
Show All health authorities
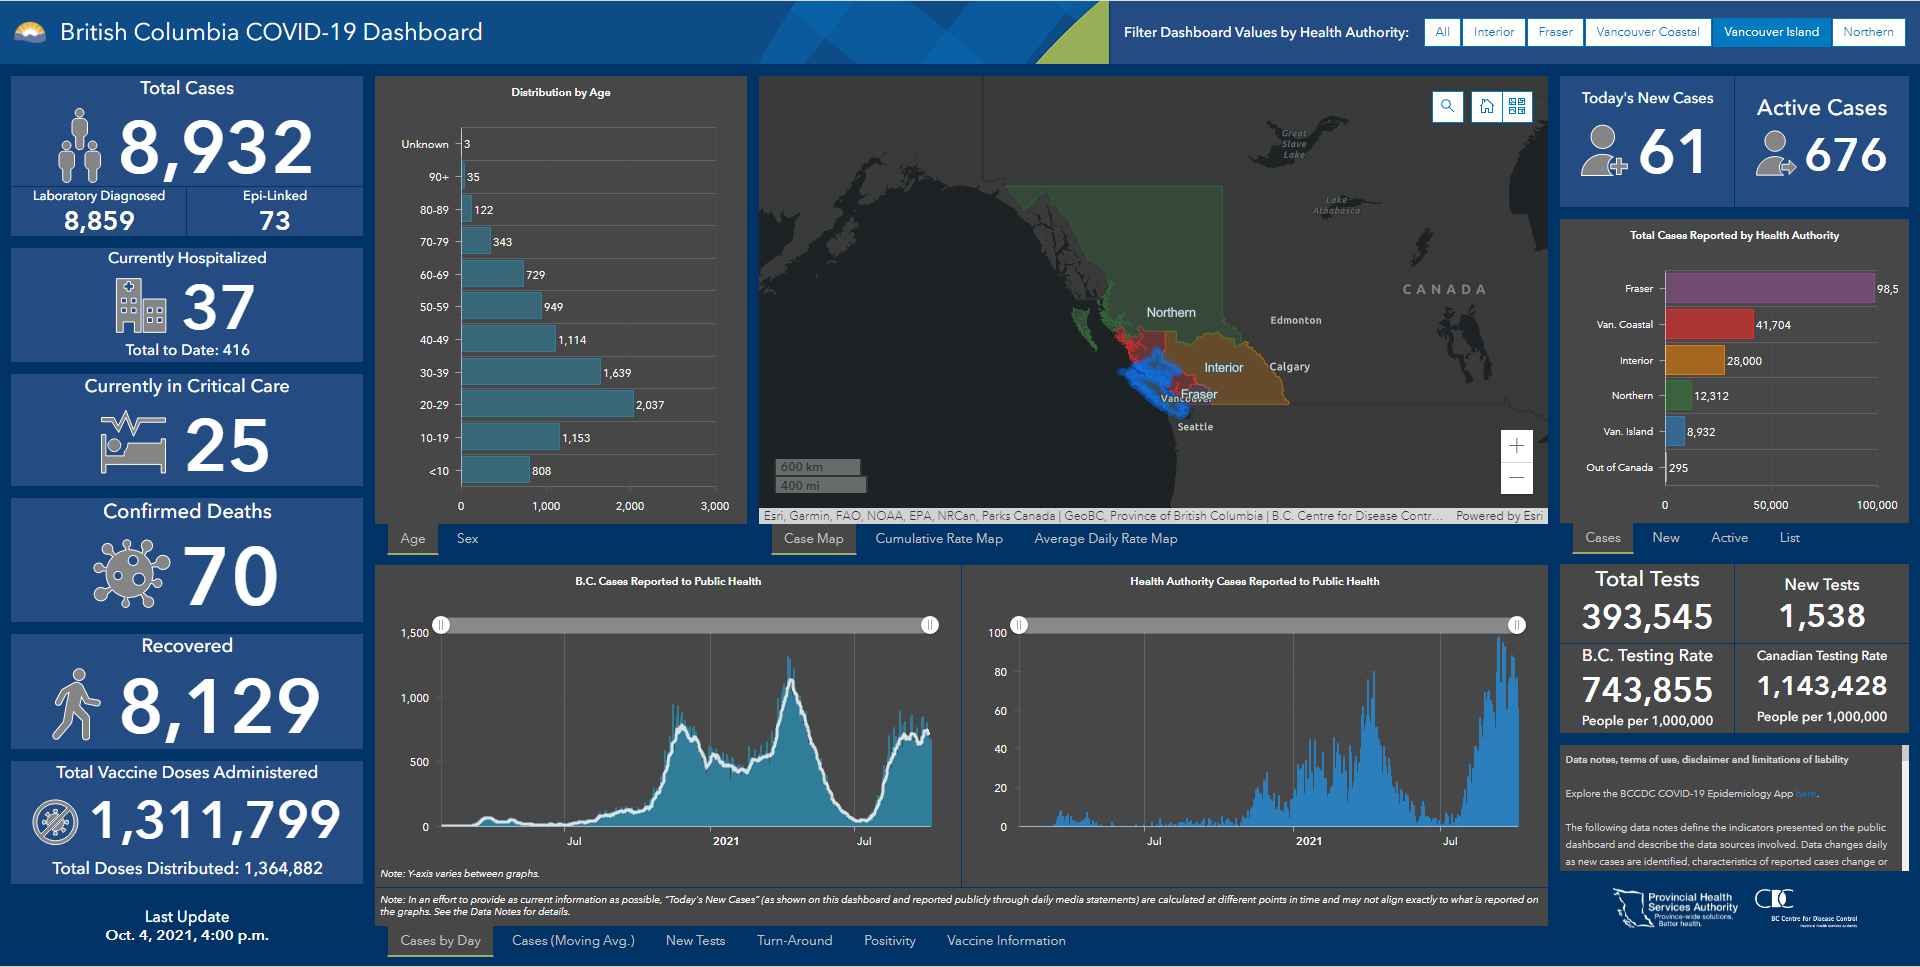click(x=1442, y=32)
